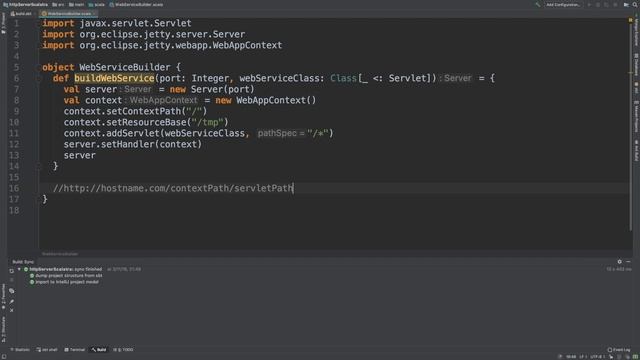Collapse the buildWebService method fold marker

[39, 78]
